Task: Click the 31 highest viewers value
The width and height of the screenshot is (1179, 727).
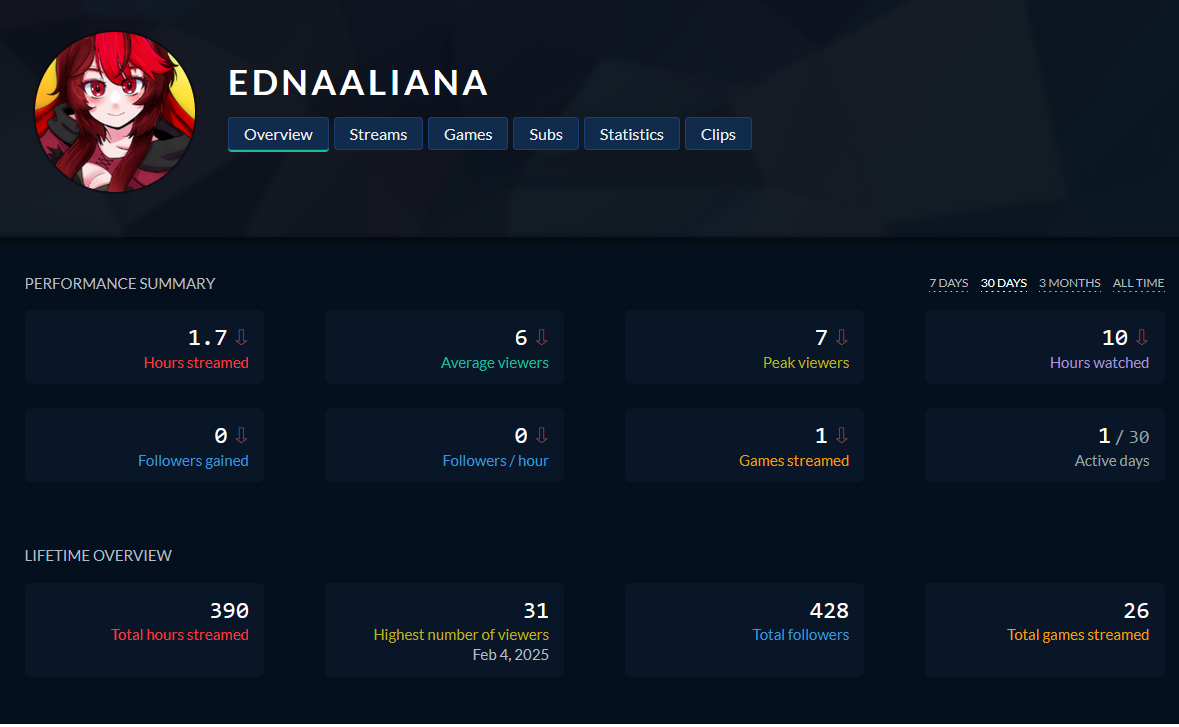Action: pyautogui.click(x=536, y=610)
